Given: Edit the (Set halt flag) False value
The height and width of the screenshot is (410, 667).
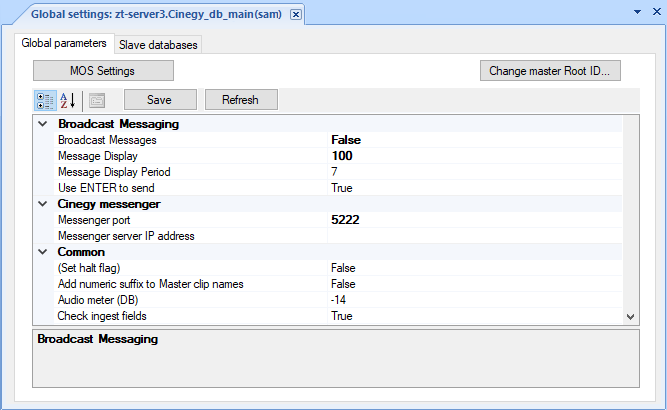Looking at the screenshot, I should pos(475,268).
